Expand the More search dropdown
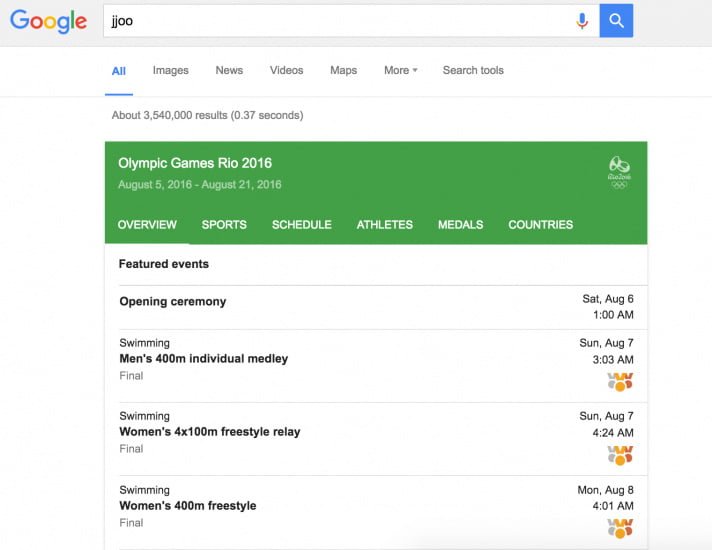Screen dimensions: 712x550 pyautogui.click(x=400, y=70)
